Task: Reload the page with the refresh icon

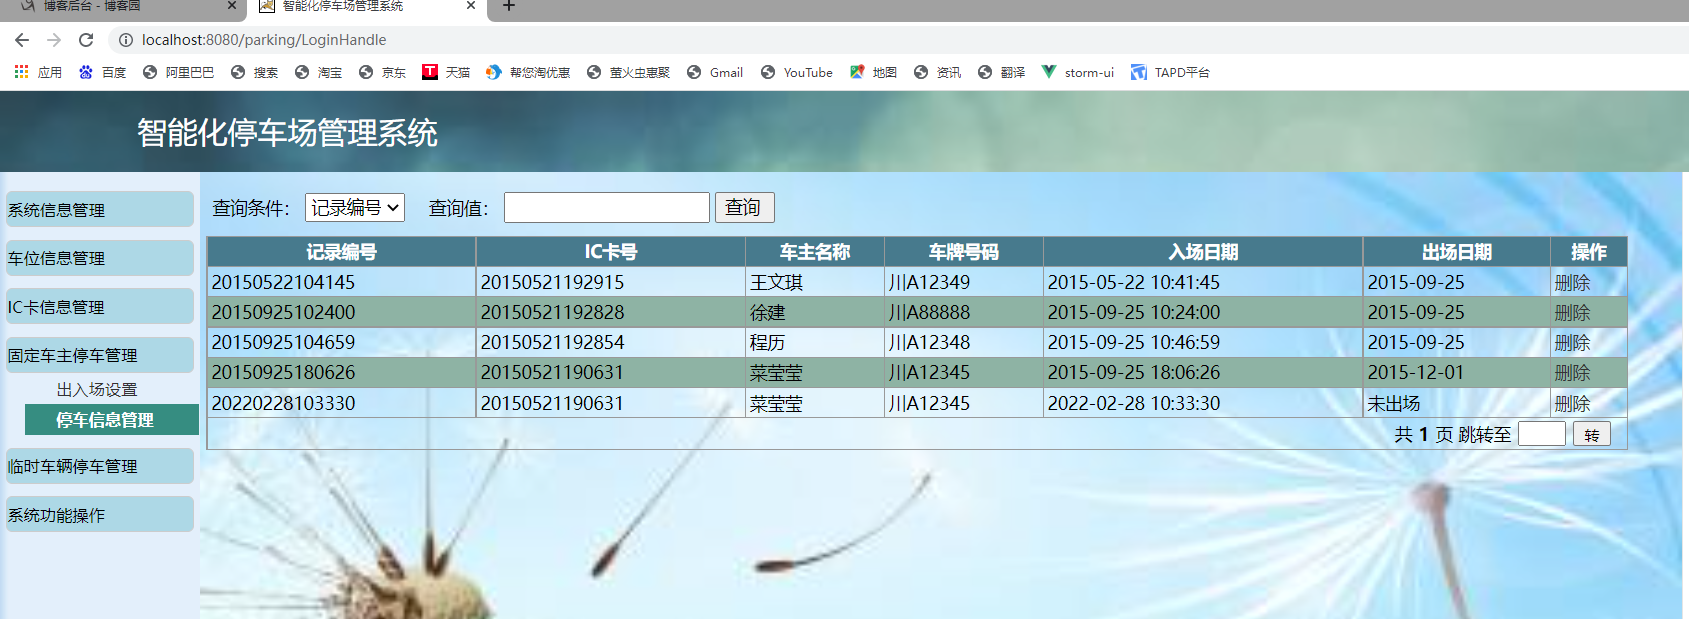Action: pyautogui.click(x=86, y=40)
